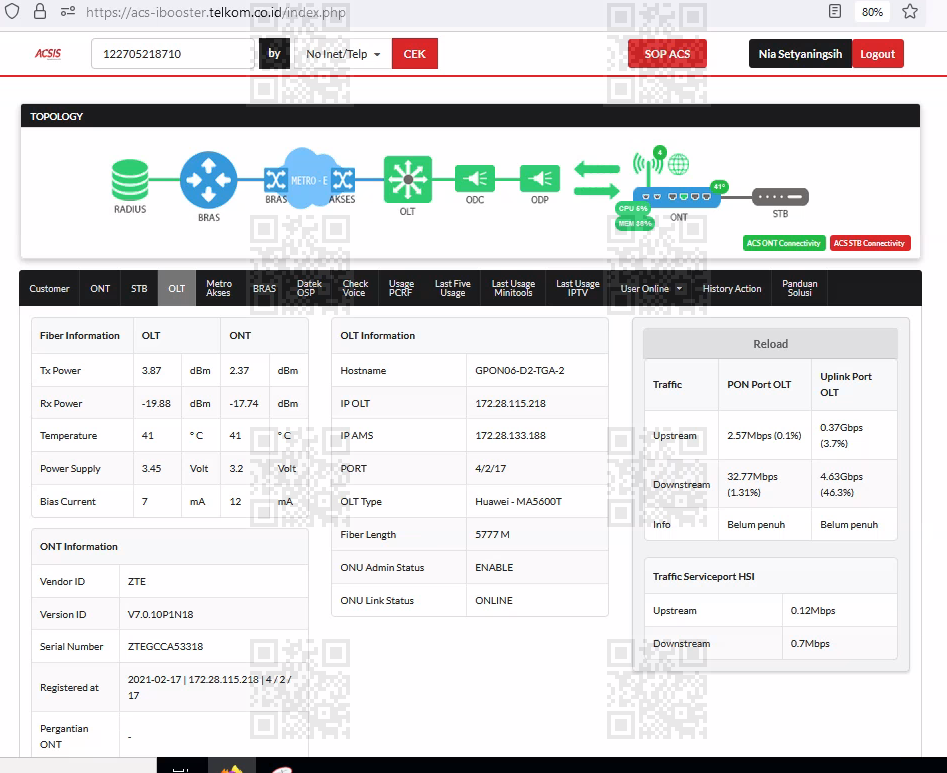The height and width of the screenshot is (773, 947).
Task: Click the WiFi antenna icon above ONT
Action: [648, 166]
